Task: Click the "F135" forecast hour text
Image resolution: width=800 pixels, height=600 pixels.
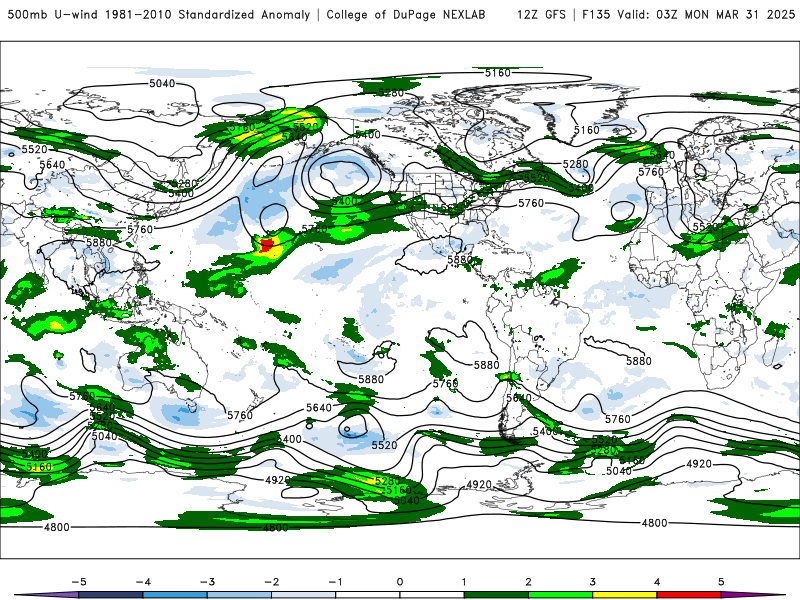Action: [x=596, y=14]
